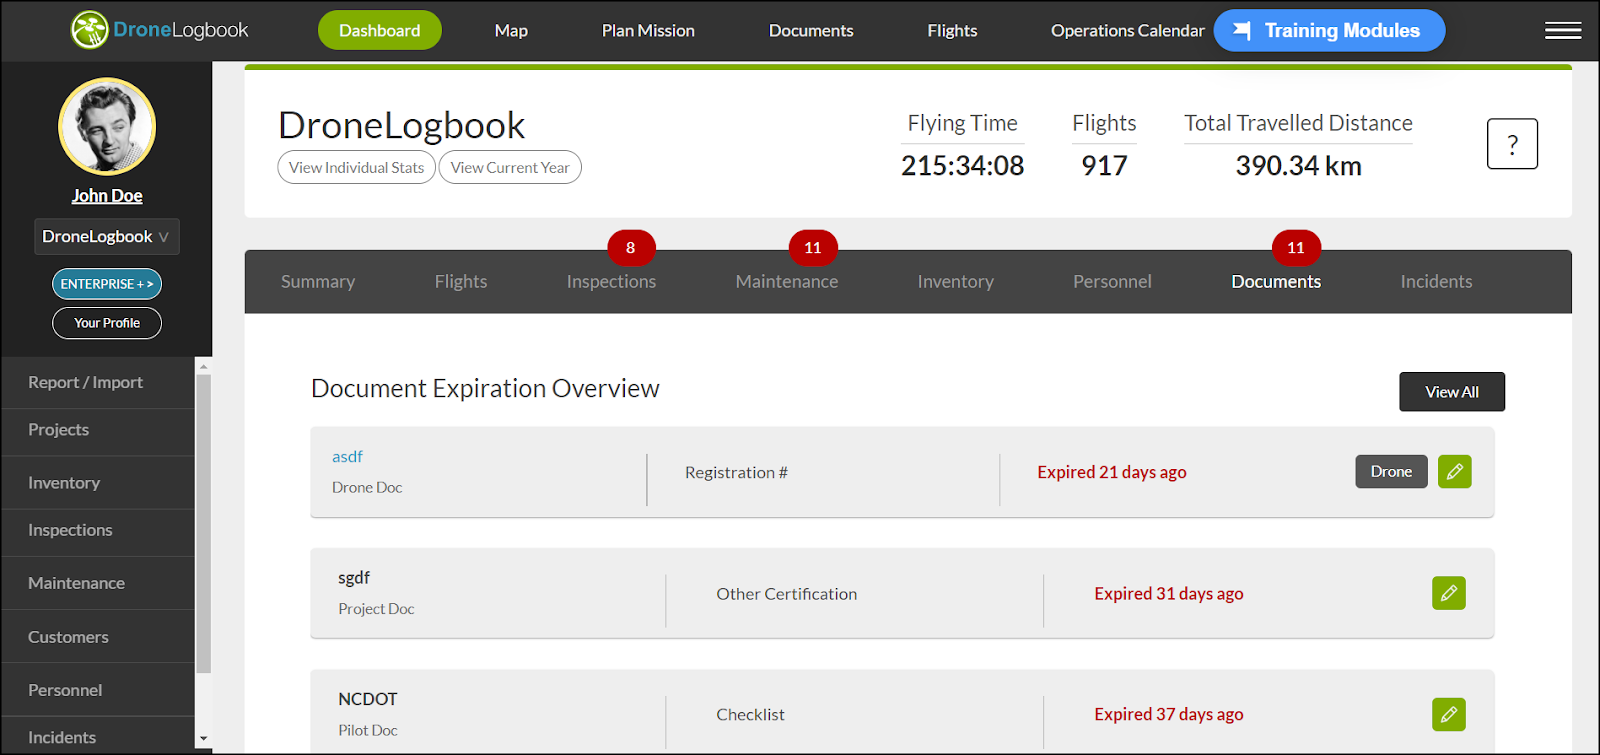The image size is (1600, 755).
Task: Switch to the Inspections overview tab
Action: coord(611,282)
